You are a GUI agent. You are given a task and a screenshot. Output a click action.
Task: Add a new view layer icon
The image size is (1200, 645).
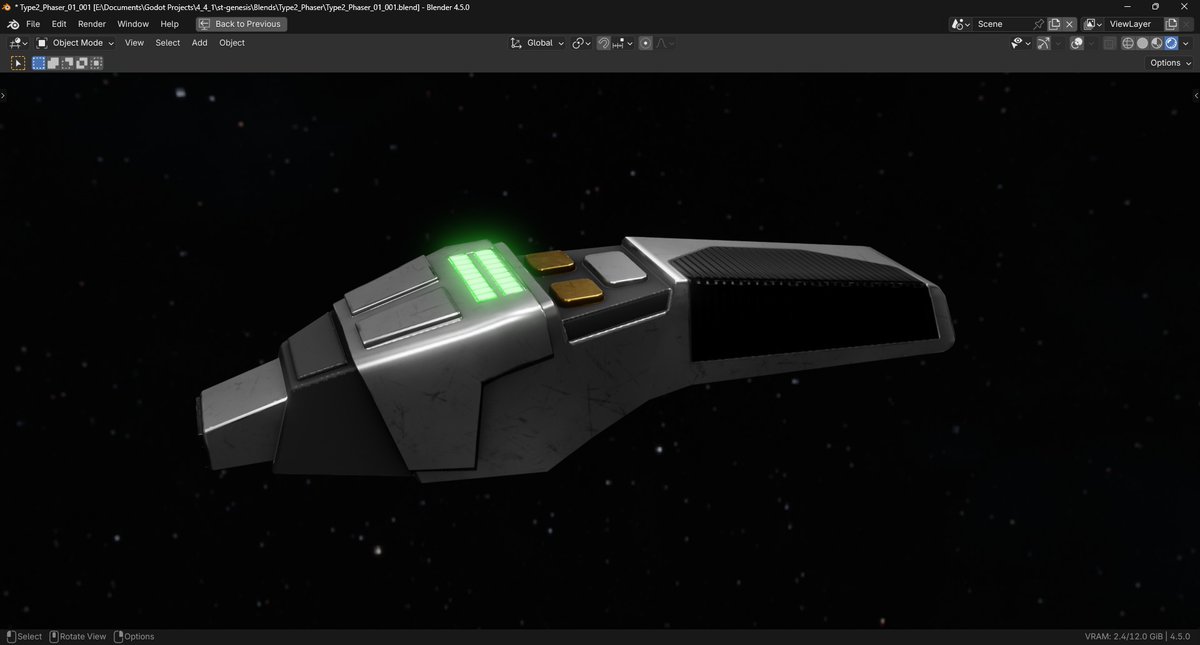1171,24
